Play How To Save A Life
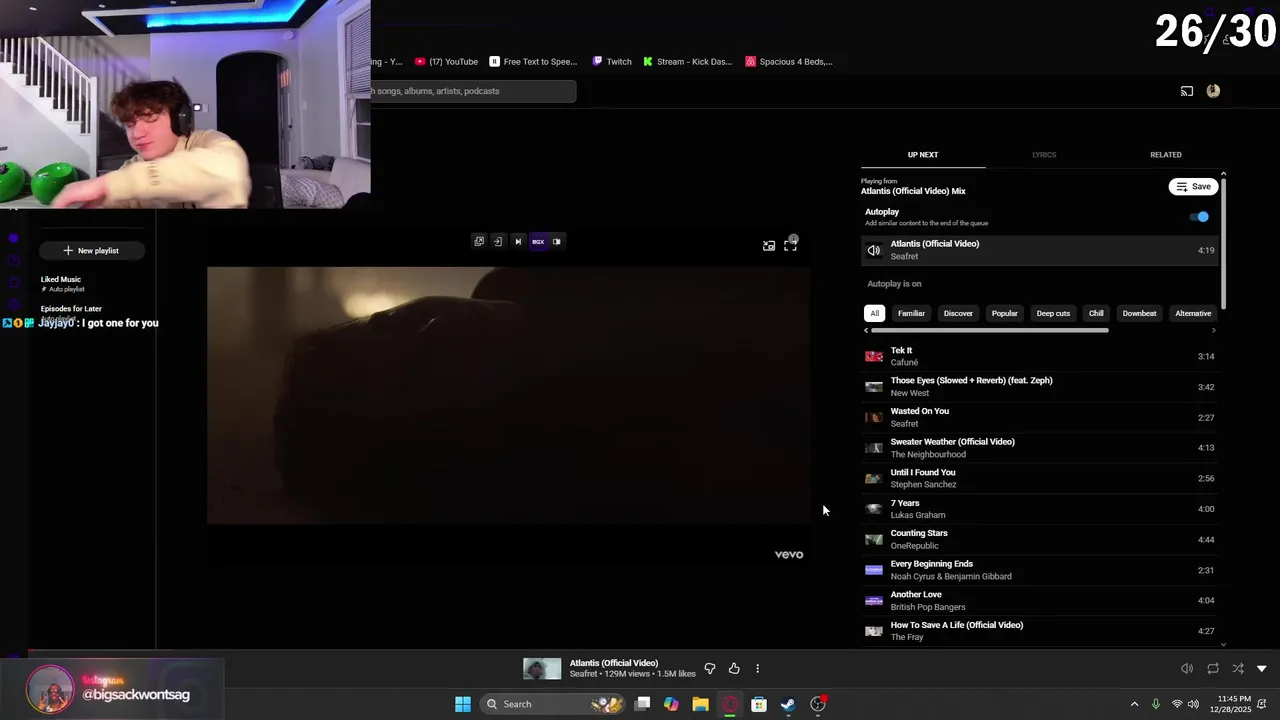Screen dimensions: 1280x720 1040,631
